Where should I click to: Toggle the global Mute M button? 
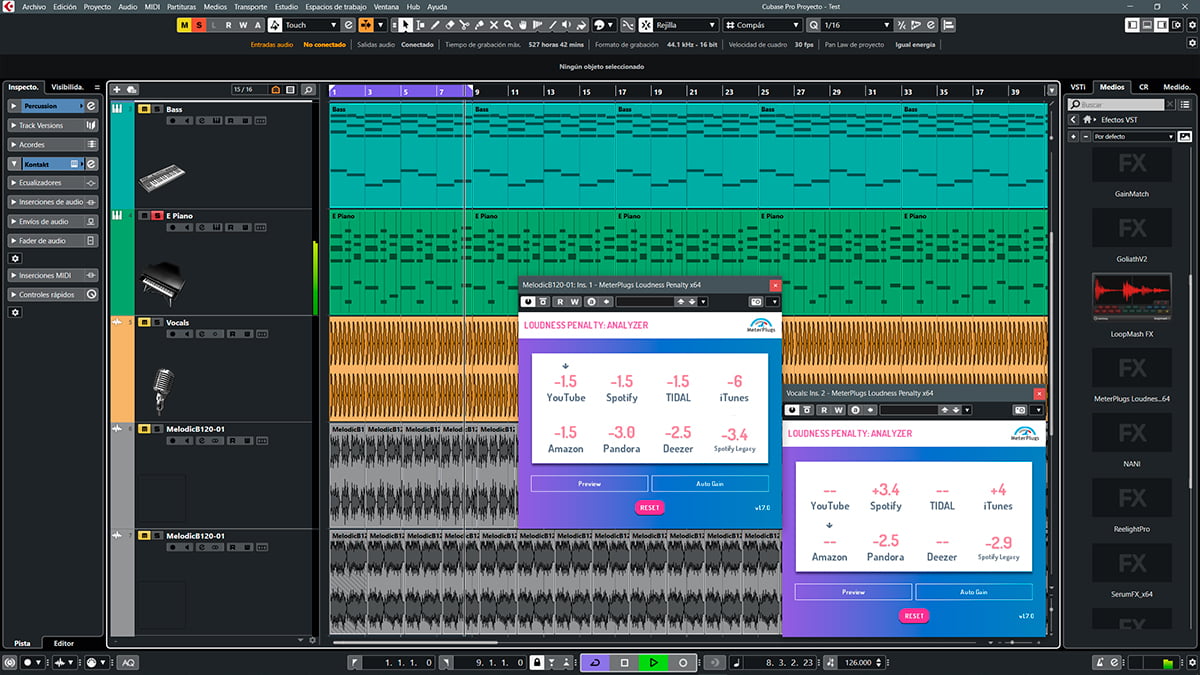[184, 24]
